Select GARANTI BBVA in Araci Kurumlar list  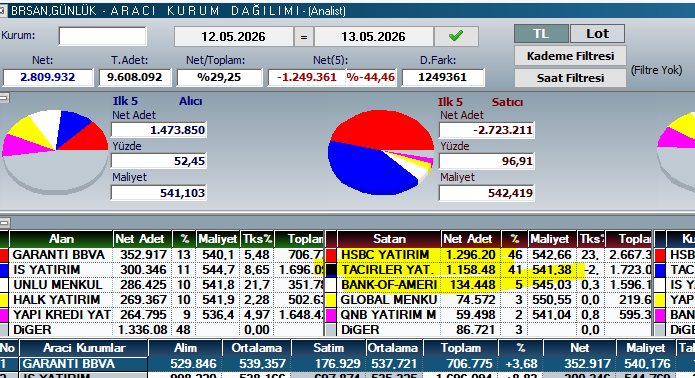tap(84, 364)
